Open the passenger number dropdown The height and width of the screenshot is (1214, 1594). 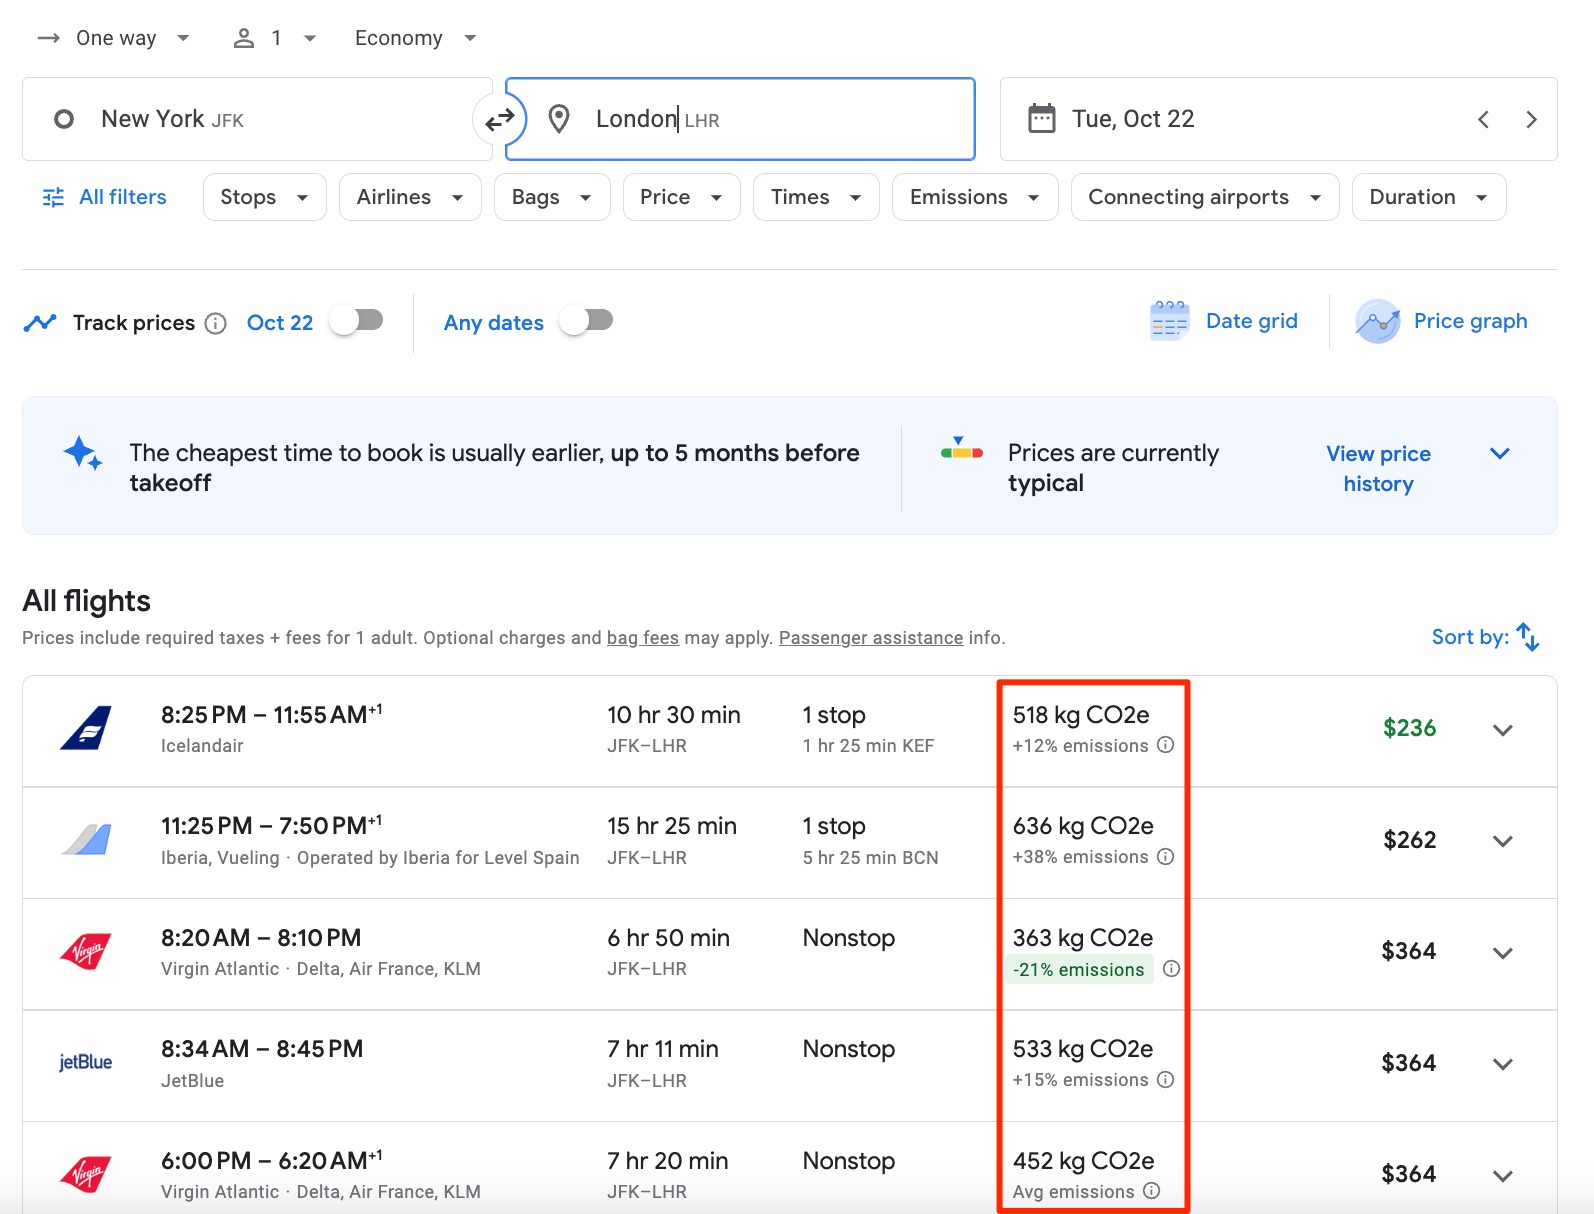275,38
